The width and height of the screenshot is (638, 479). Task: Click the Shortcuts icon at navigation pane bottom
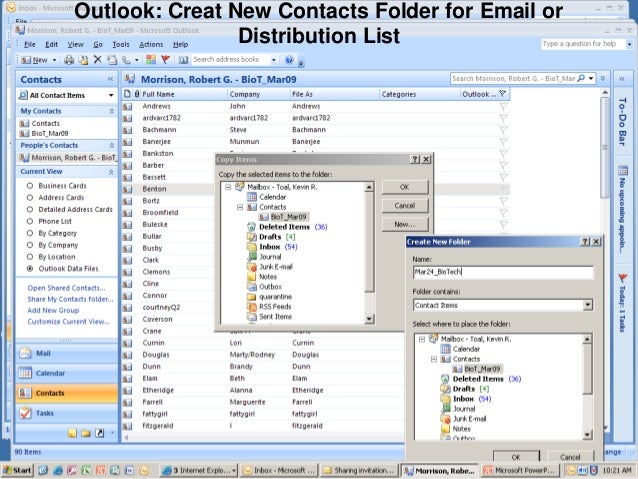(x=100, y=433)
